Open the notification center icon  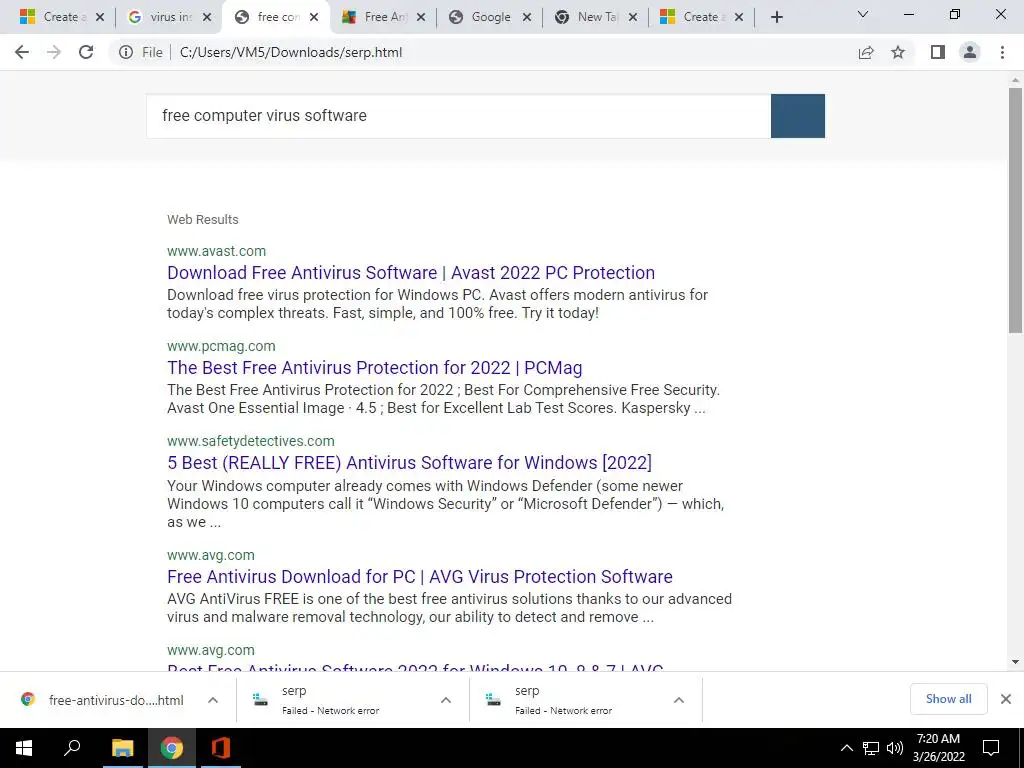pyautogui.click(x=991, y=748)
